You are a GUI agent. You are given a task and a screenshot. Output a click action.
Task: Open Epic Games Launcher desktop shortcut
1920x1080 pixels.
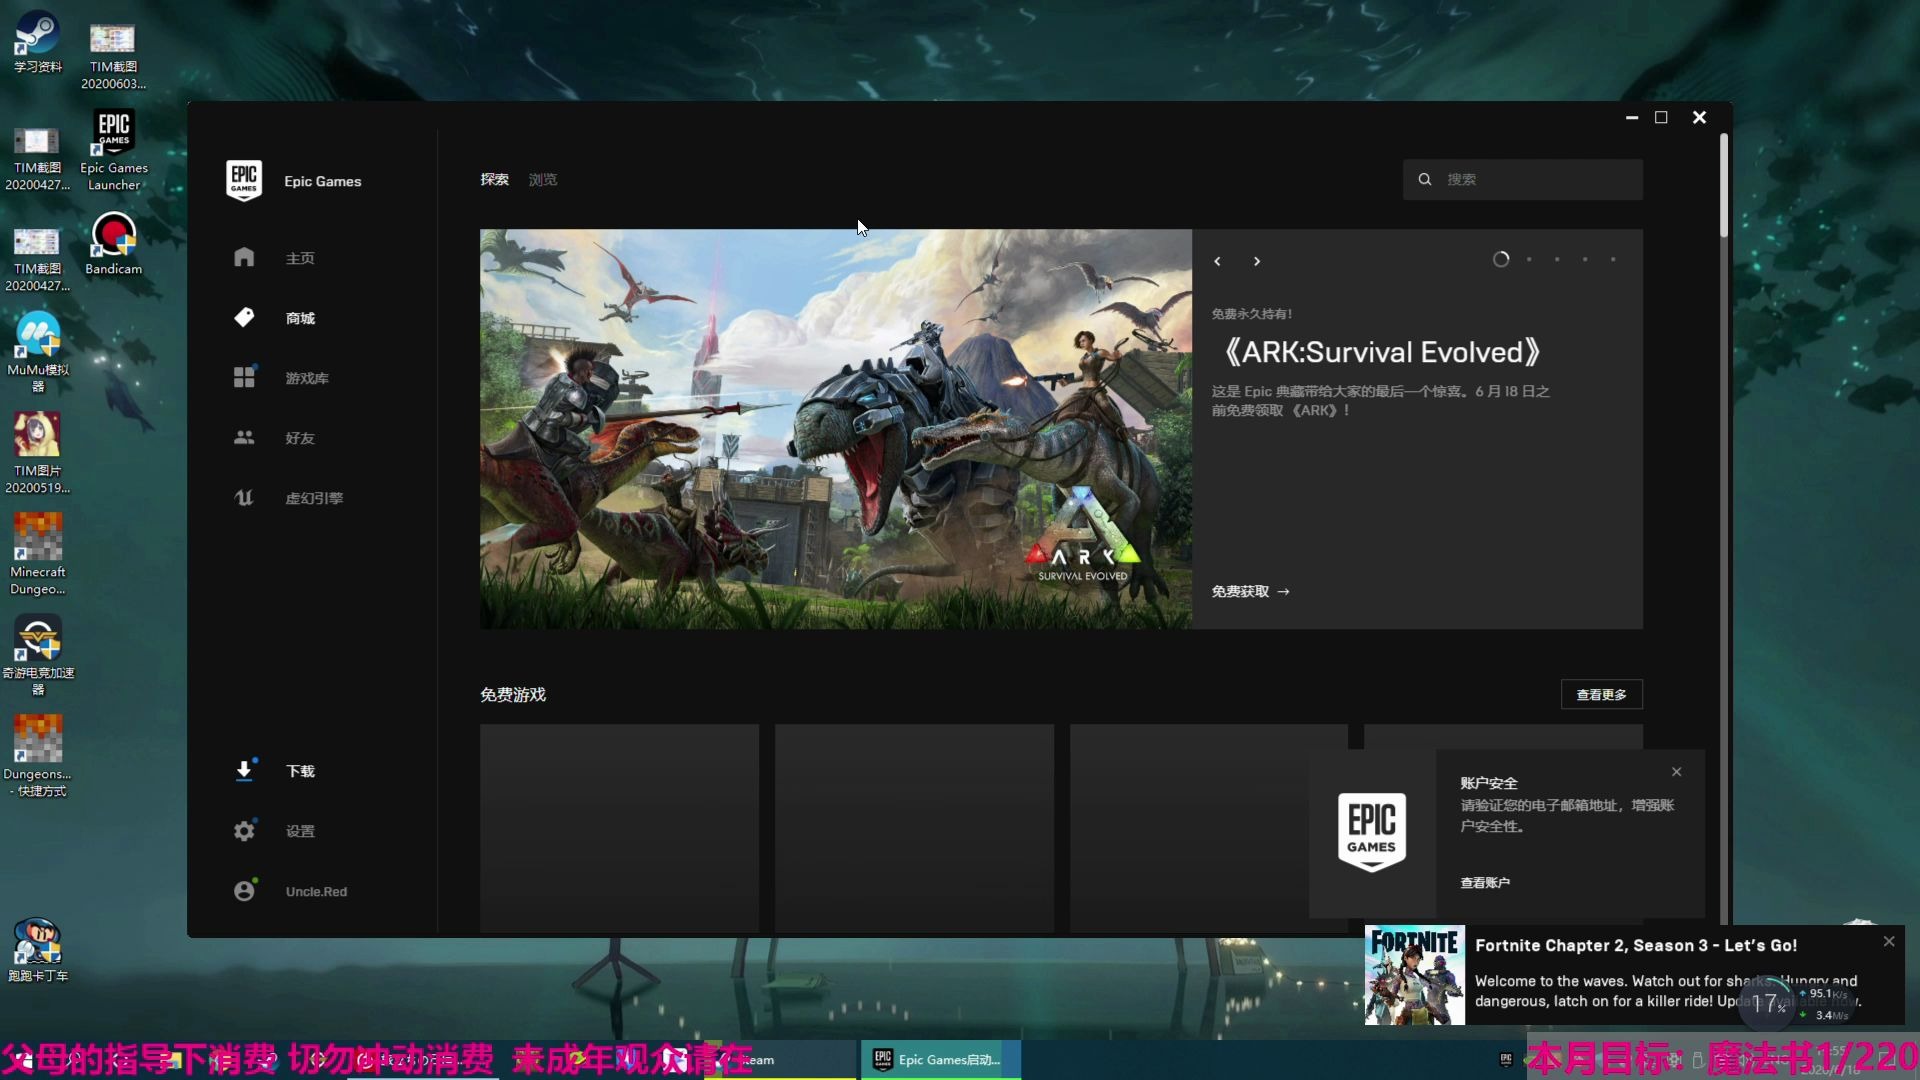tap(113, 150)
